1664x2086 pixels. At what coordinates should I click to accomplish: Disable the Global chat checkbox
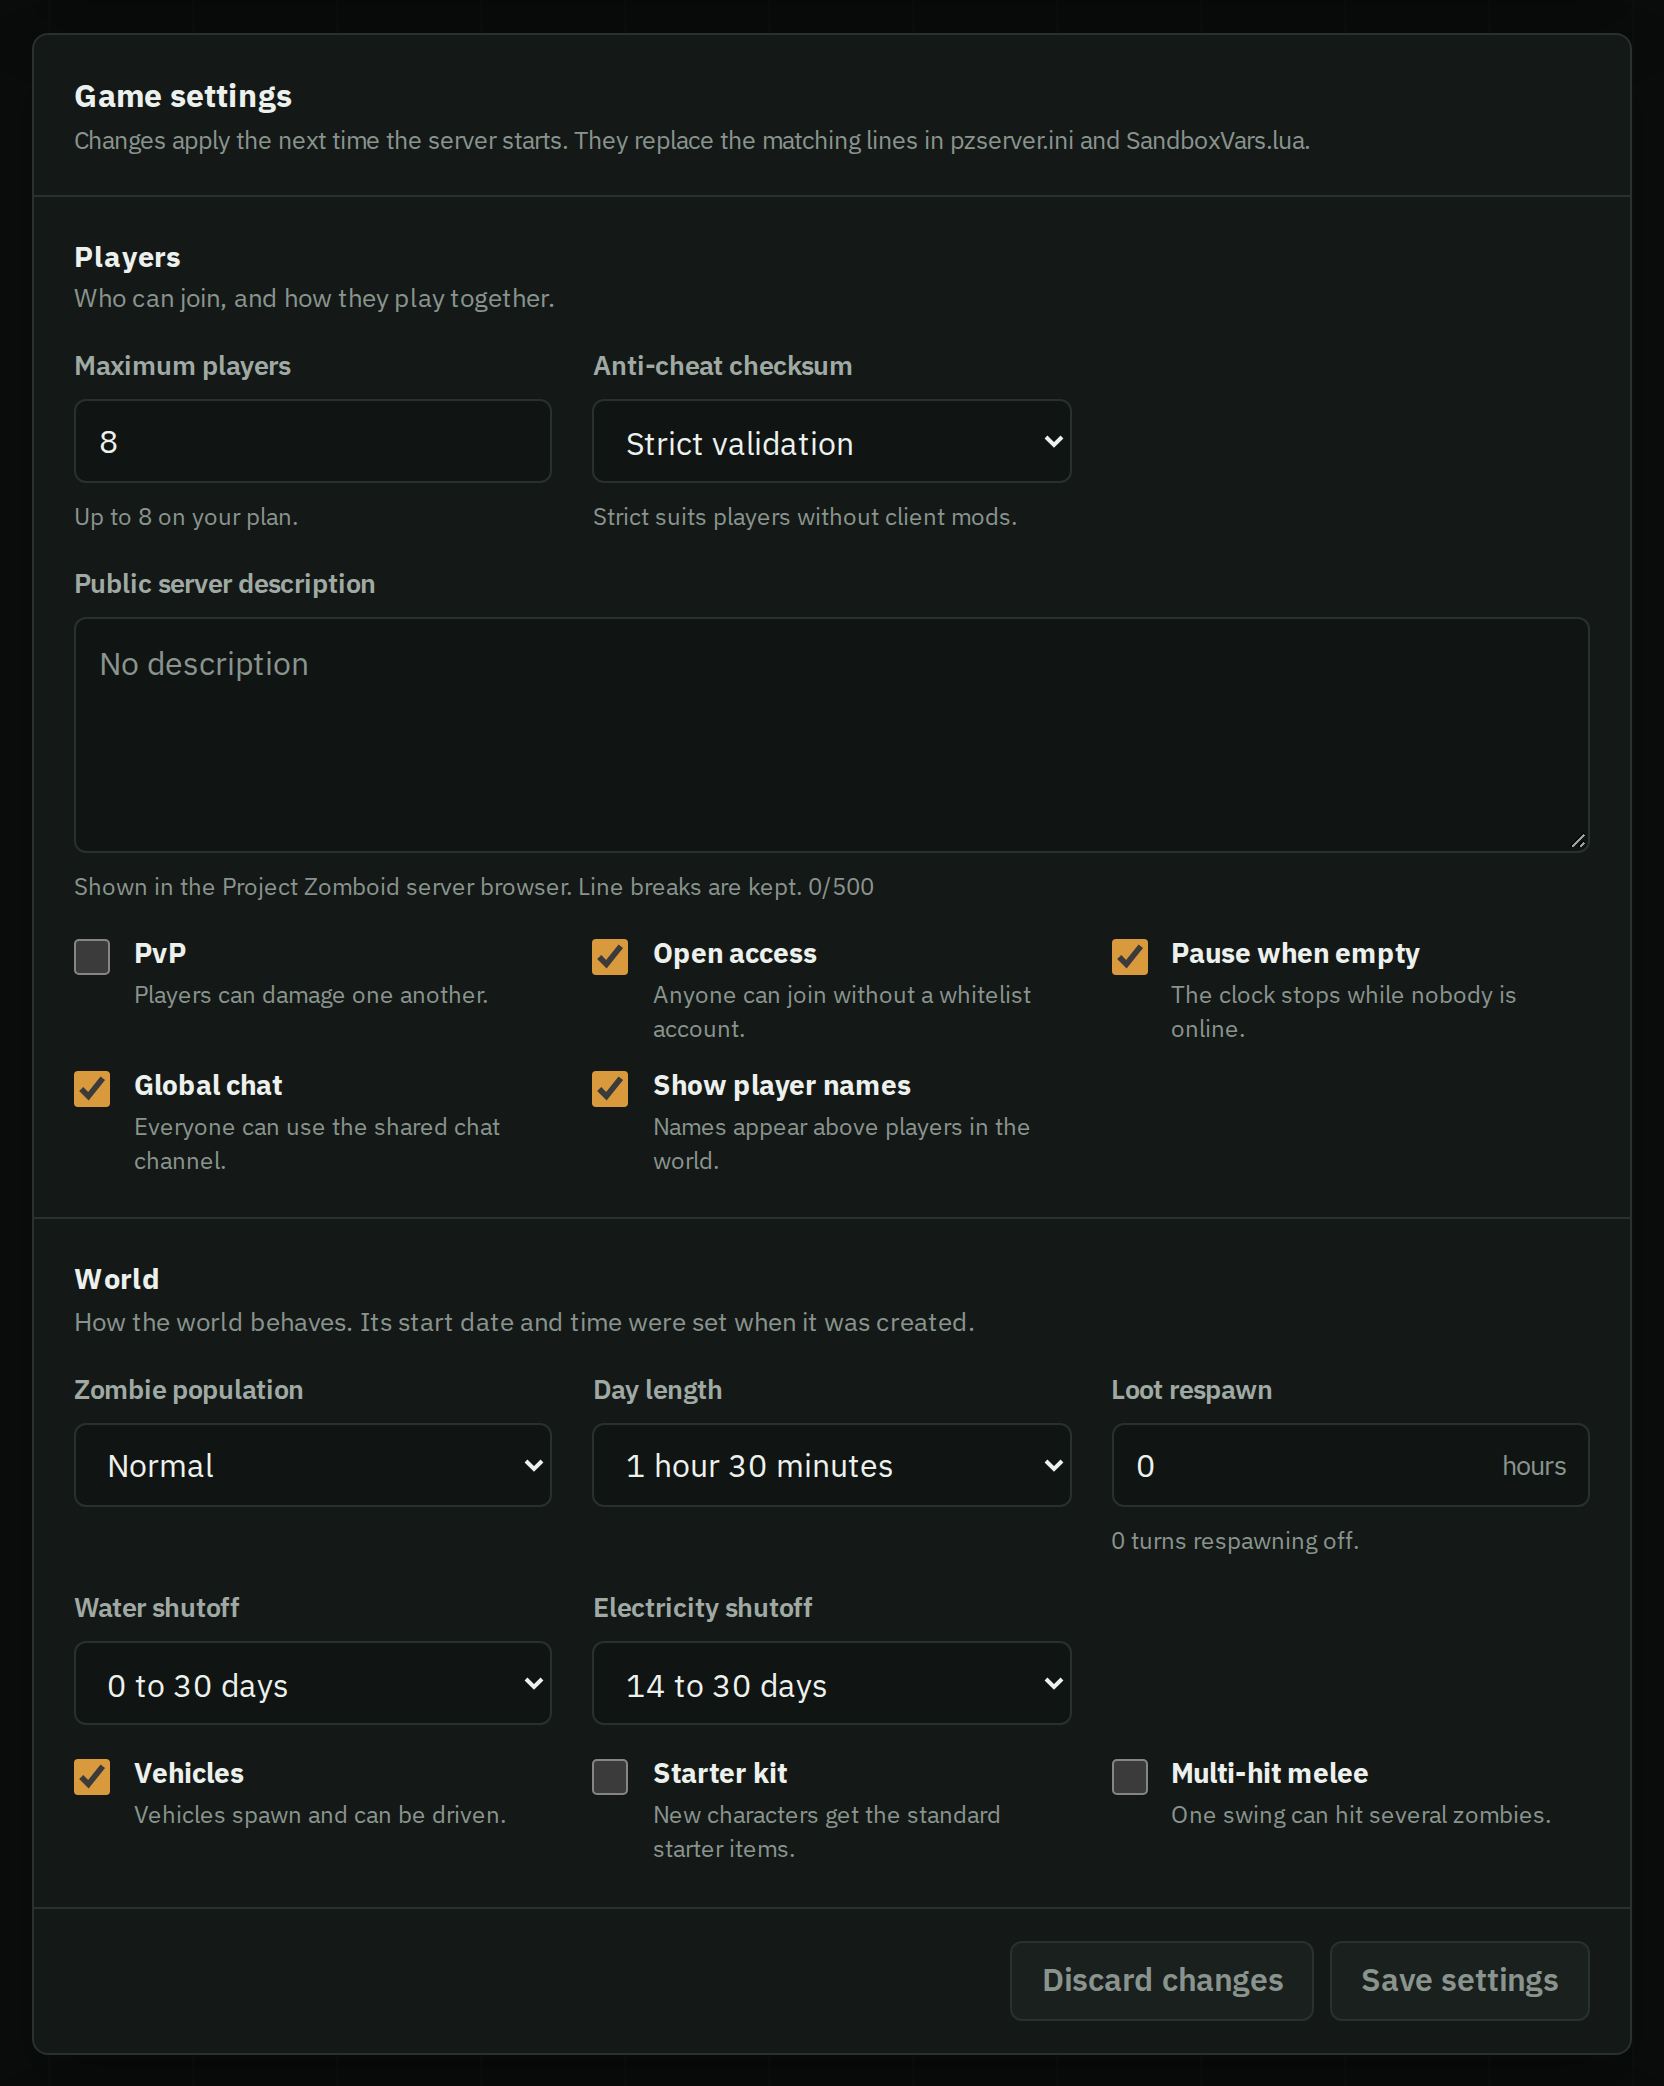[x=92, y=1089]
